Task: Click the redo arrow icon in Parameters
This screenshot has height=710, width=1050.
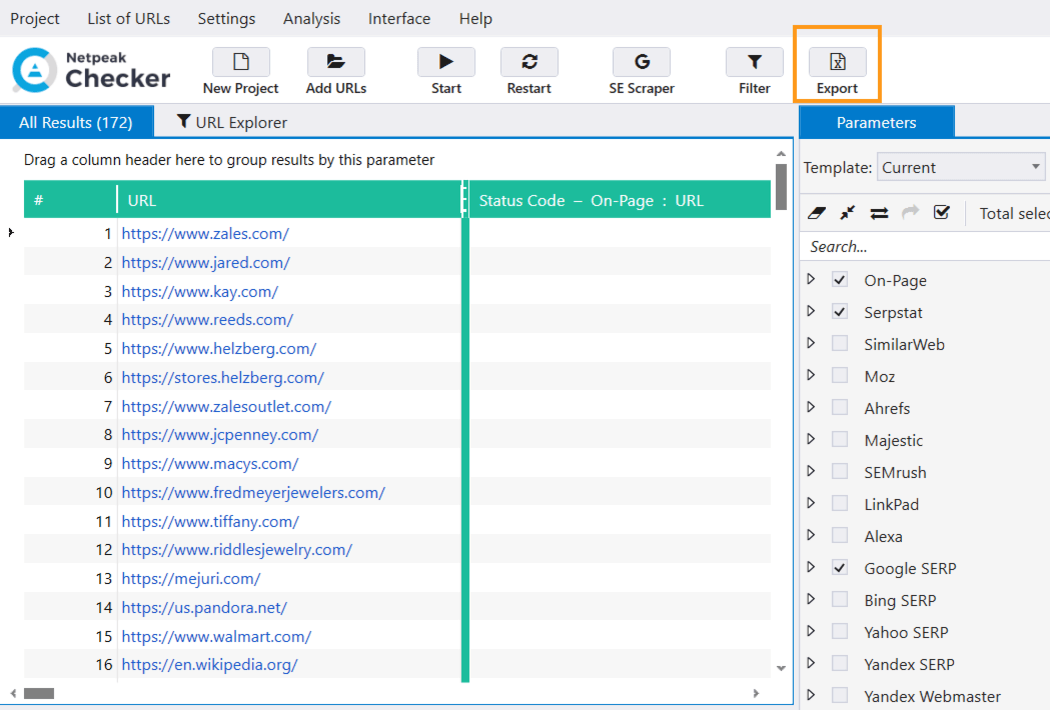Action: coord(911,212)
